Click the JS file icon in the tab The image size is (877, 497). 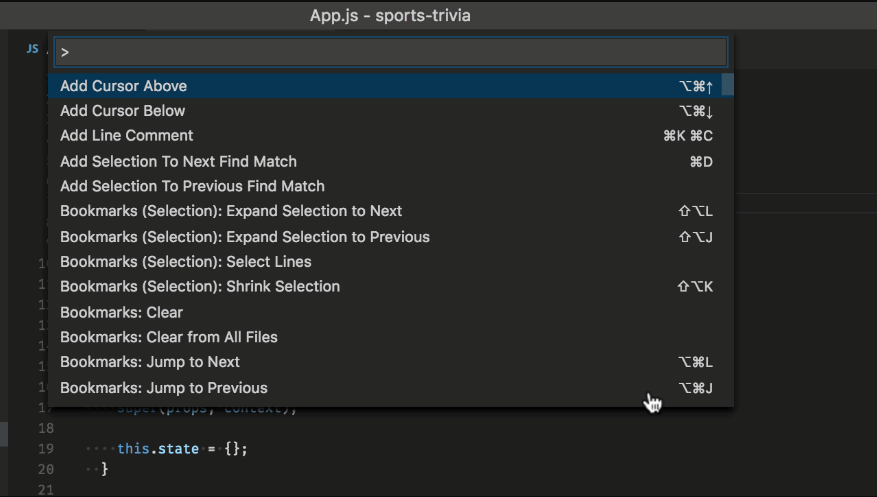(33, 49)
